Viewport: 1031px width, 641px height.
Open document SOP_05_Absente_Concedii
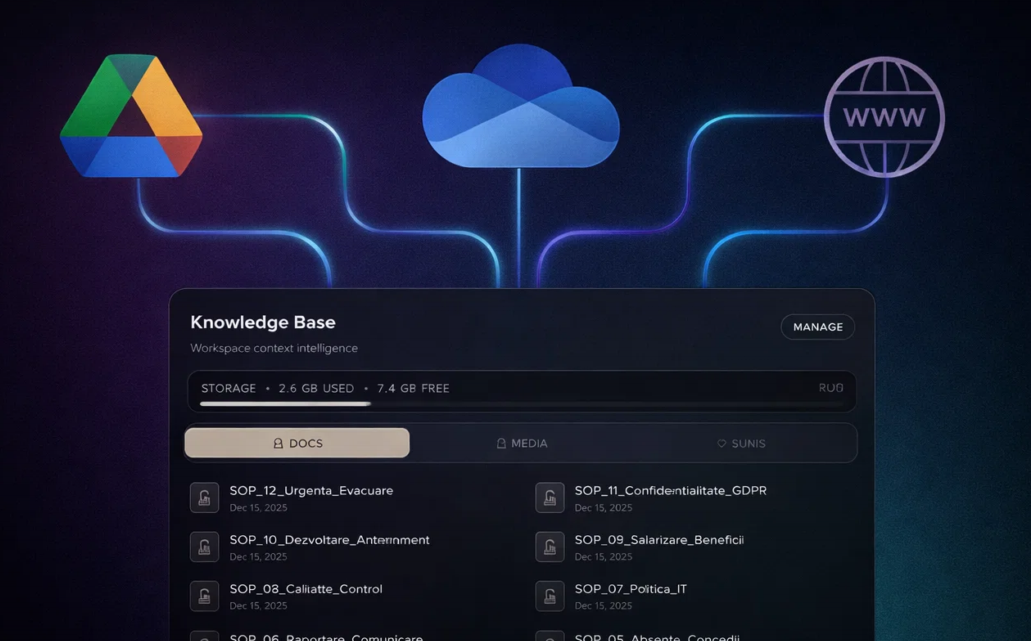[657, 637]
